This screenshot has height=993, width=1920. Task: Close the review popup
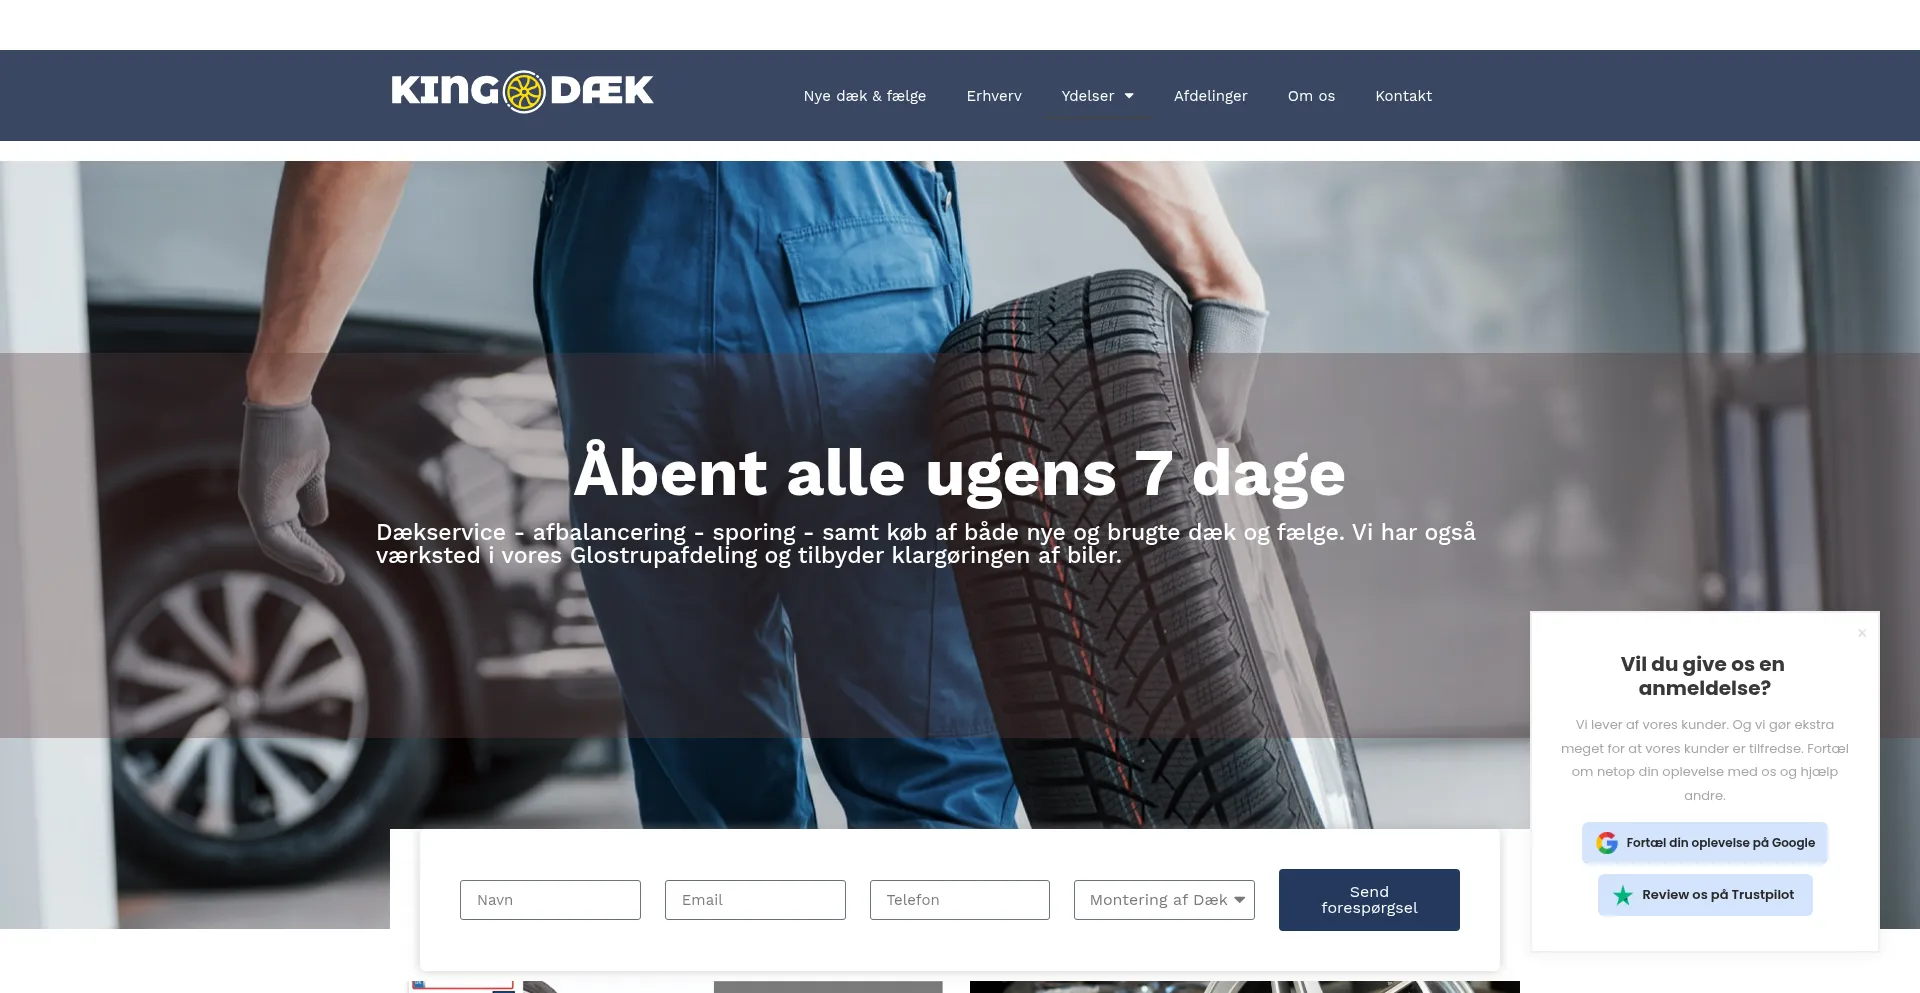(1862, 633)
